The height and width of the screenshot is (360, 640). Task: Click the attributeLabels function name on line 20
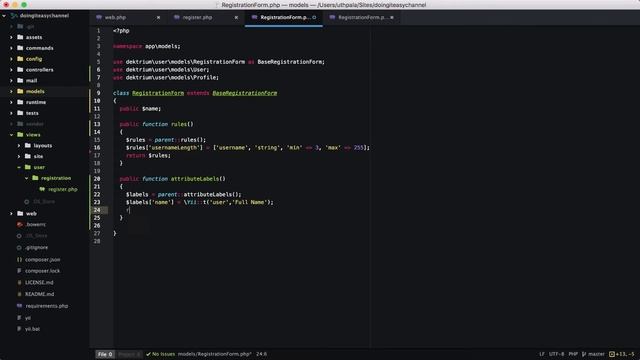(x=196, y=179)
